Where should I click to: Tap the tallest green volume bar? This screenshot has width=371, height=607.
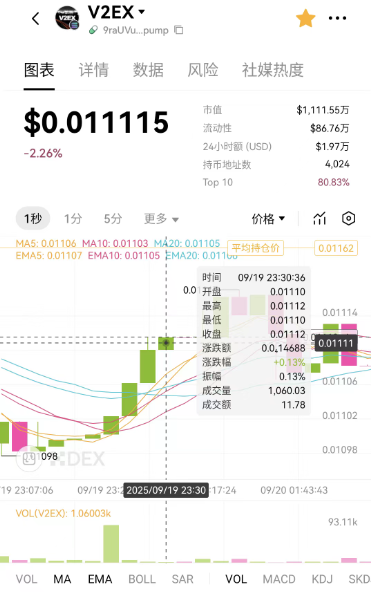[x=111, y=544]
